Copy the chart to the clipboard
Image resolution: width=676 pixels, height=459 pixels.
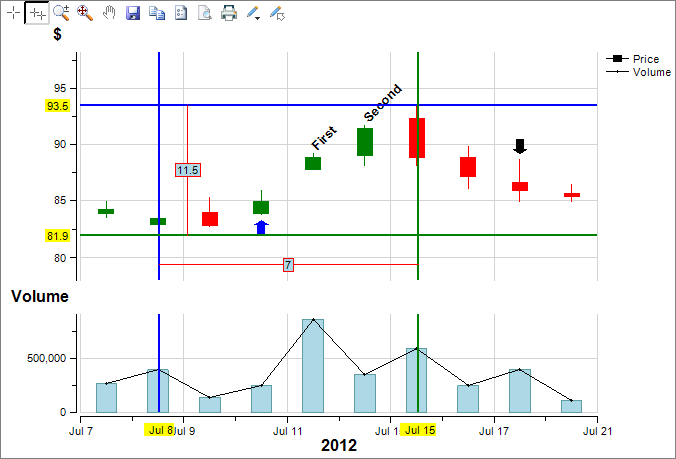(x=157, y=13)
